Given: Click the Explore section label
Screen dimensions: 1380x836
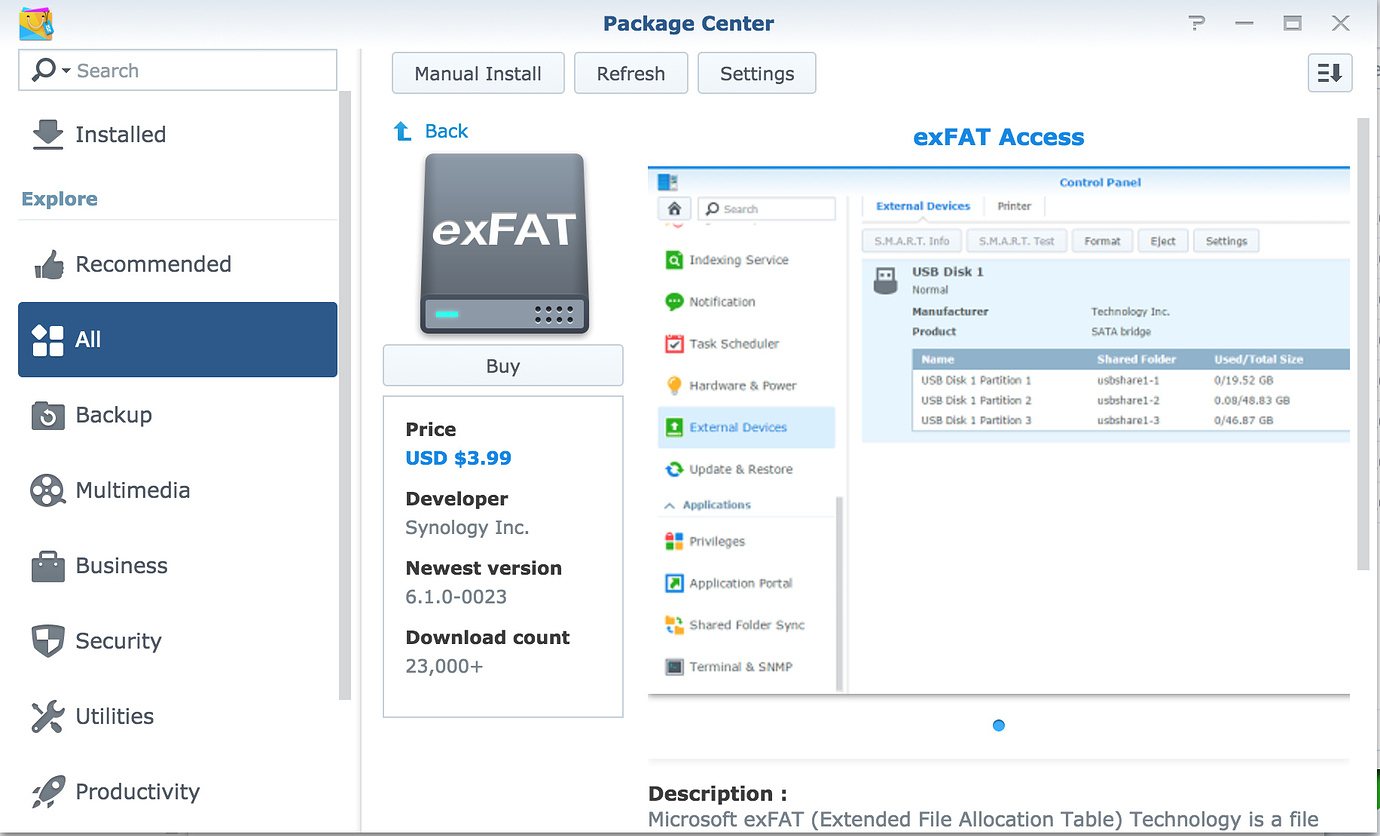Looking at the screenshot, I should pyautogui.click(x=60, y=198).
